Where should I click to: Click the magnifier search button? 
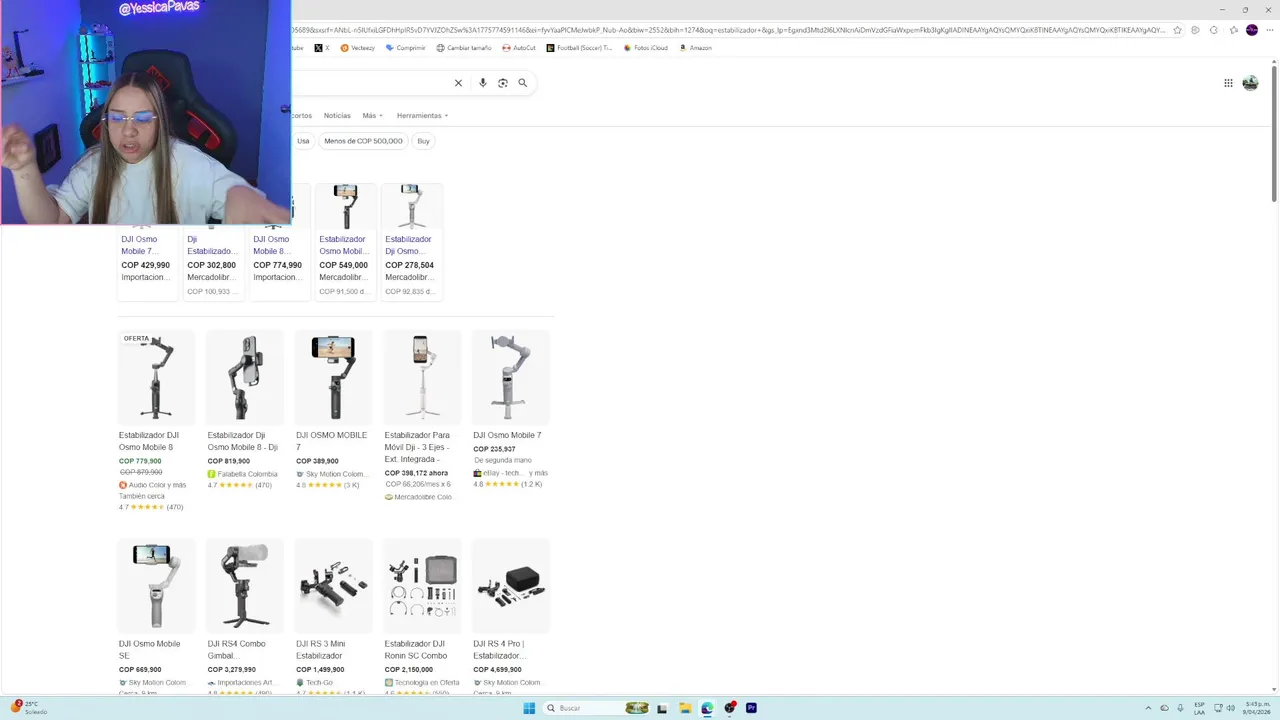522,83
